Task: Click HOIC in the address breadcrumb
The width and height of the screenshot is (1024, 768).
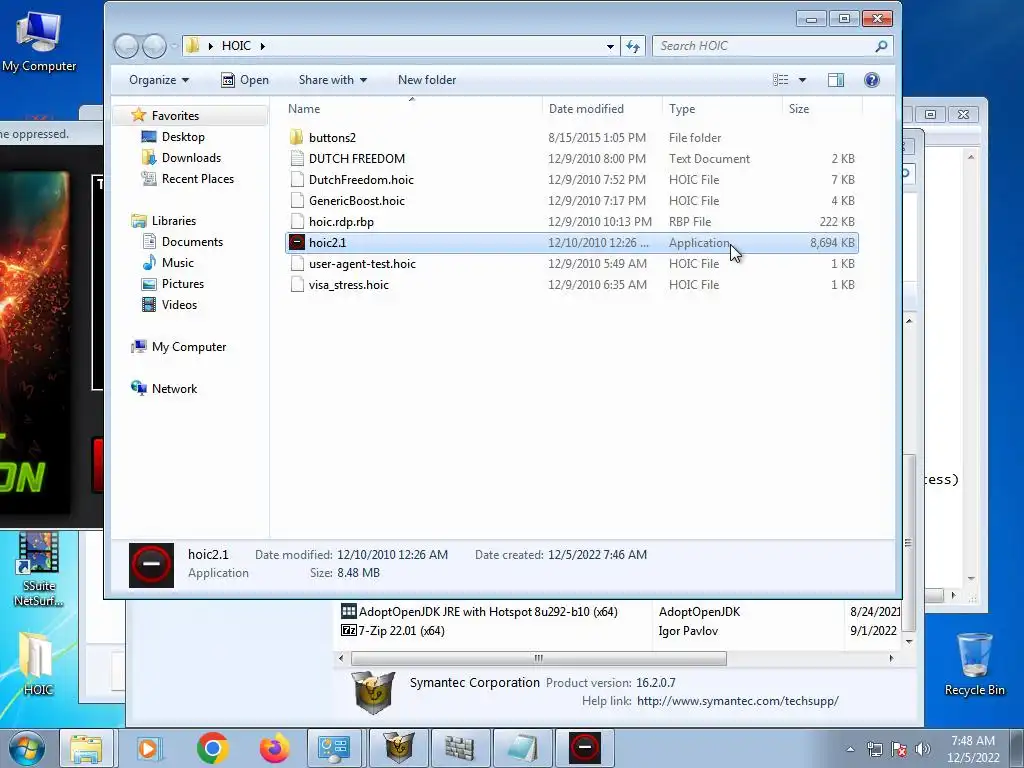Action: [x=236, y=46]
